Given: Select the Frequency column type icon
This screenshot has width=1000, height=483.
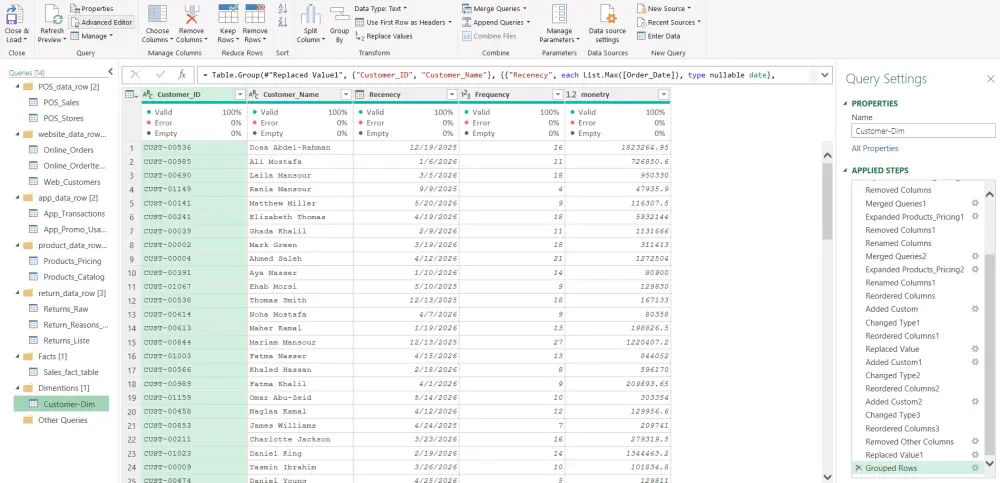Looking at the screenshot, I should pyautogui.click(x=466, y=94).
